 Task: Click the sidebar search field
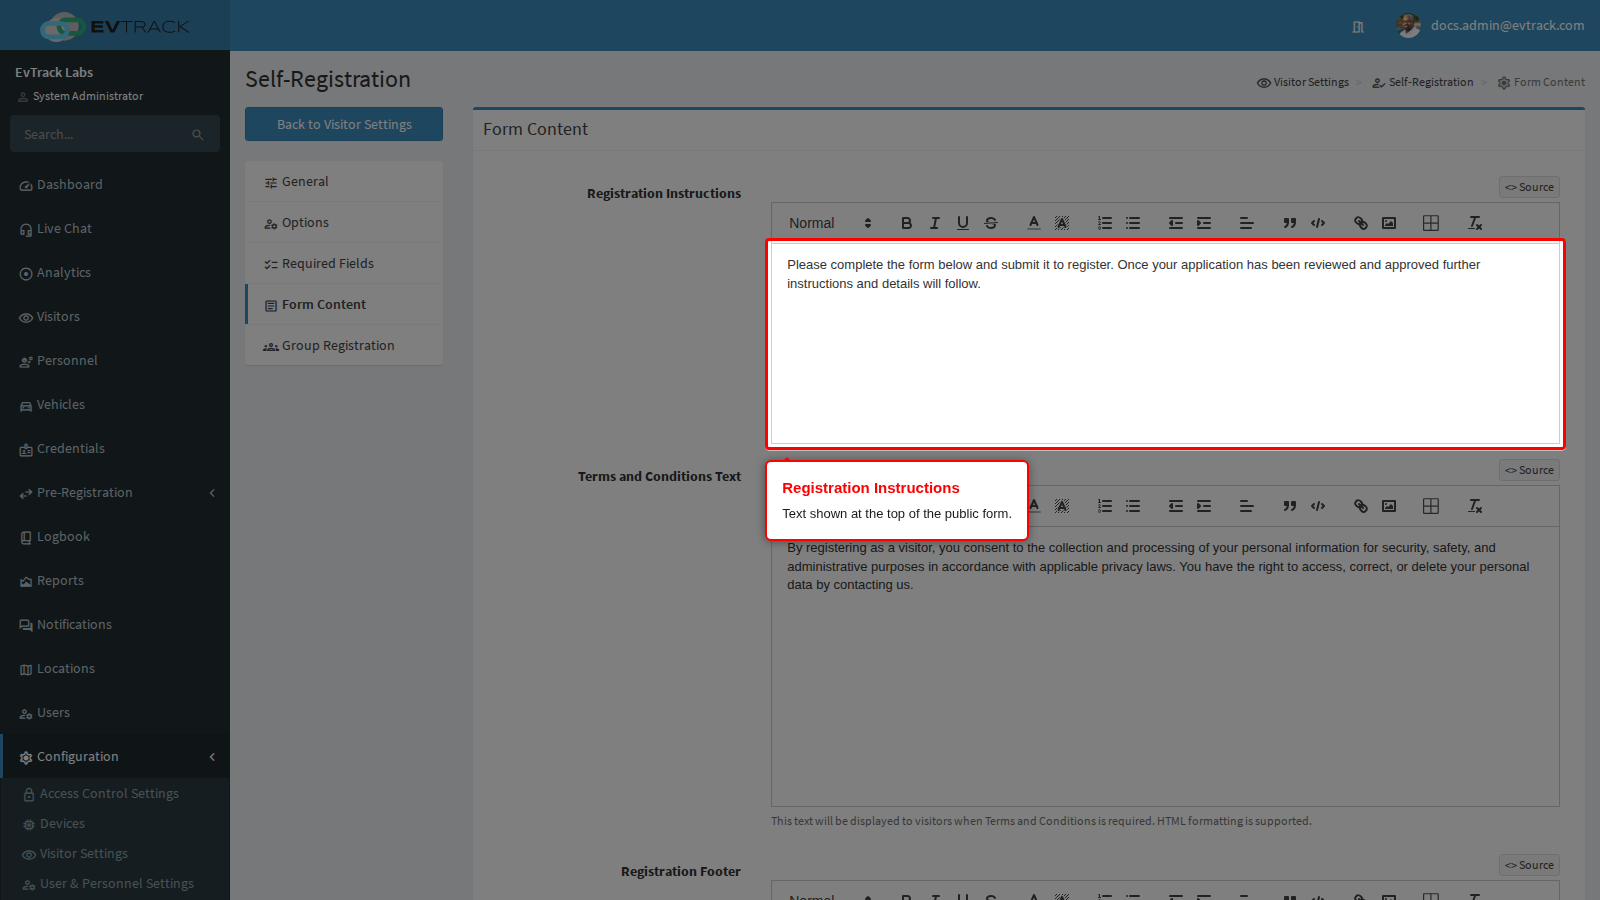tap(104, 134)
